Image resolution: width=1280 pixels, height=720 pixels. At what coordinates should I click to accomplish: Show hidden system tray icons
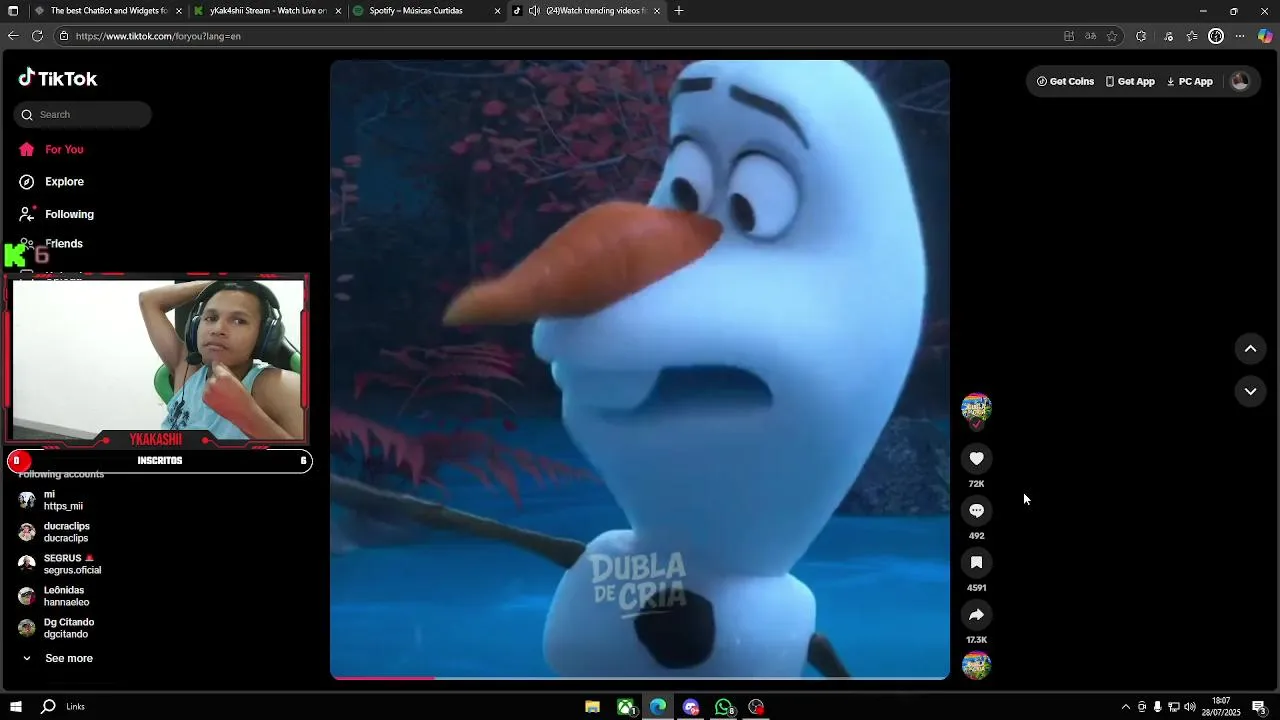(x=1125, y=707)
